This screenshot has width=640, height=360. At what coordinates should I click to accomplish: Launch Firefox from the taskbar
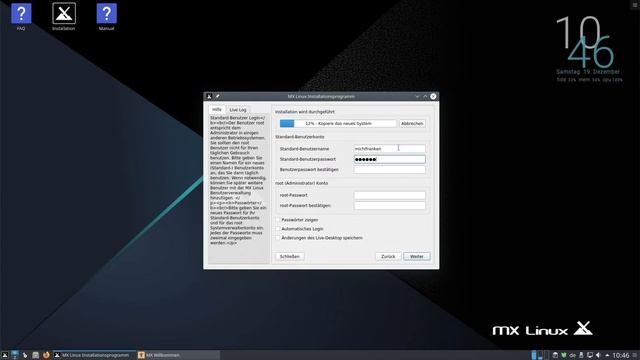tap(46, 355)
